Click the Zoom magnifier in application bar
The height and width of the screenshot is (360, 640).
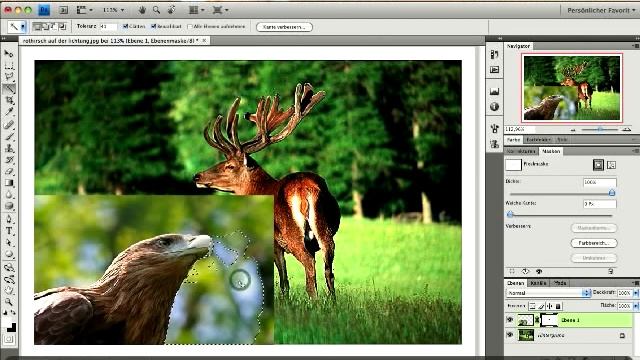tap(156, 10)
